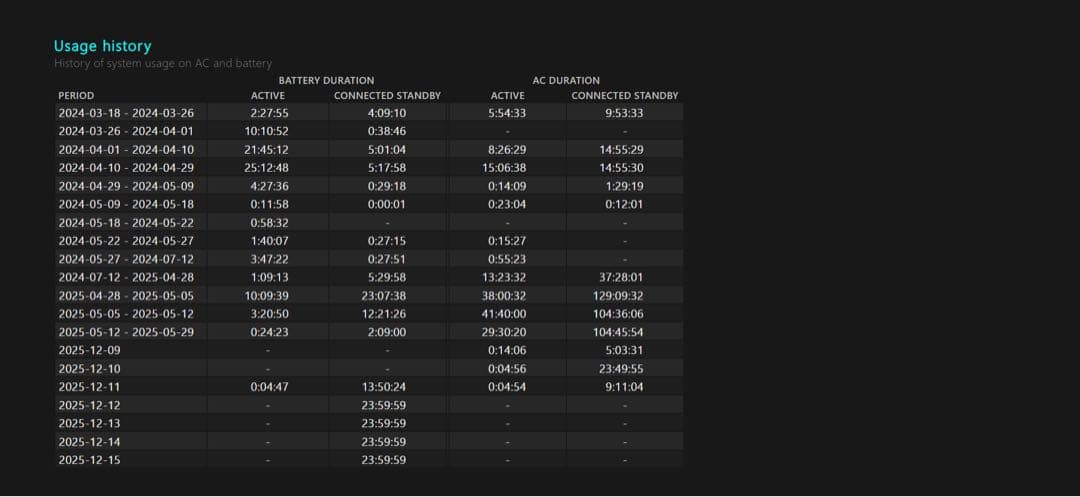This screenshot has width=1080, height=497.
Task: Click the AC standby value 23:49:55
Action: [624, 369]
